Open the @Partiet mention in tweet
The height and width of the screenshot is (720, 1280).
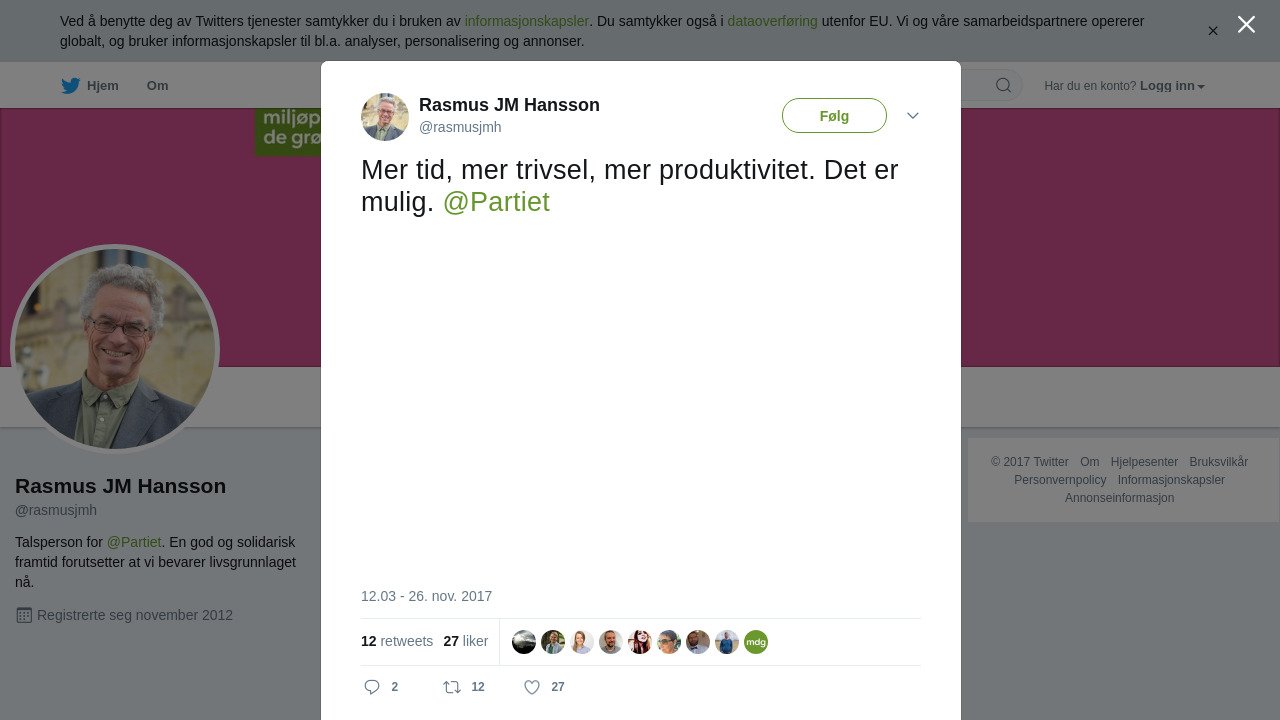point(496,202)
